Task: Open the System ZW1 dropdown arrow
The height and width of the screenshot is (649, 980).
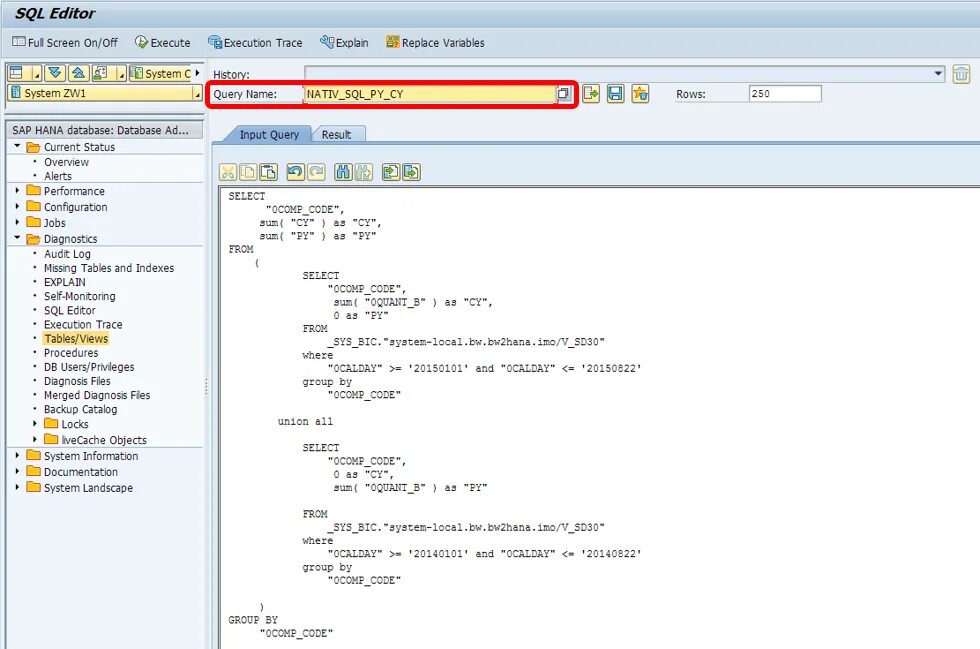Action: (198, 93)
